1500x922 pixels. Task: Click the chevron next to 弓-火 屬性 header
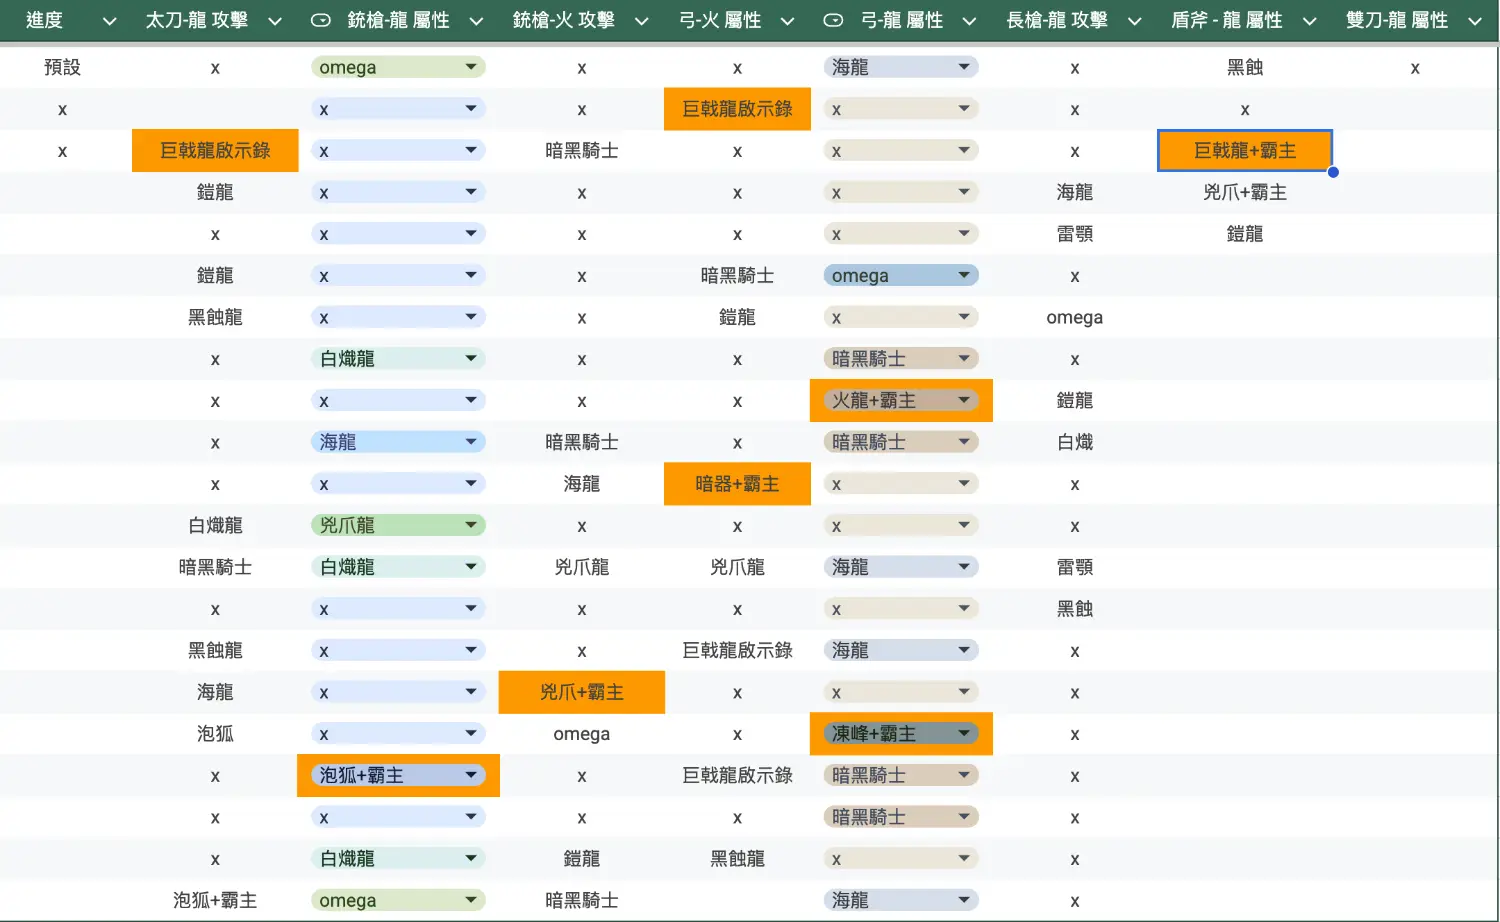(x=788, y=21)
